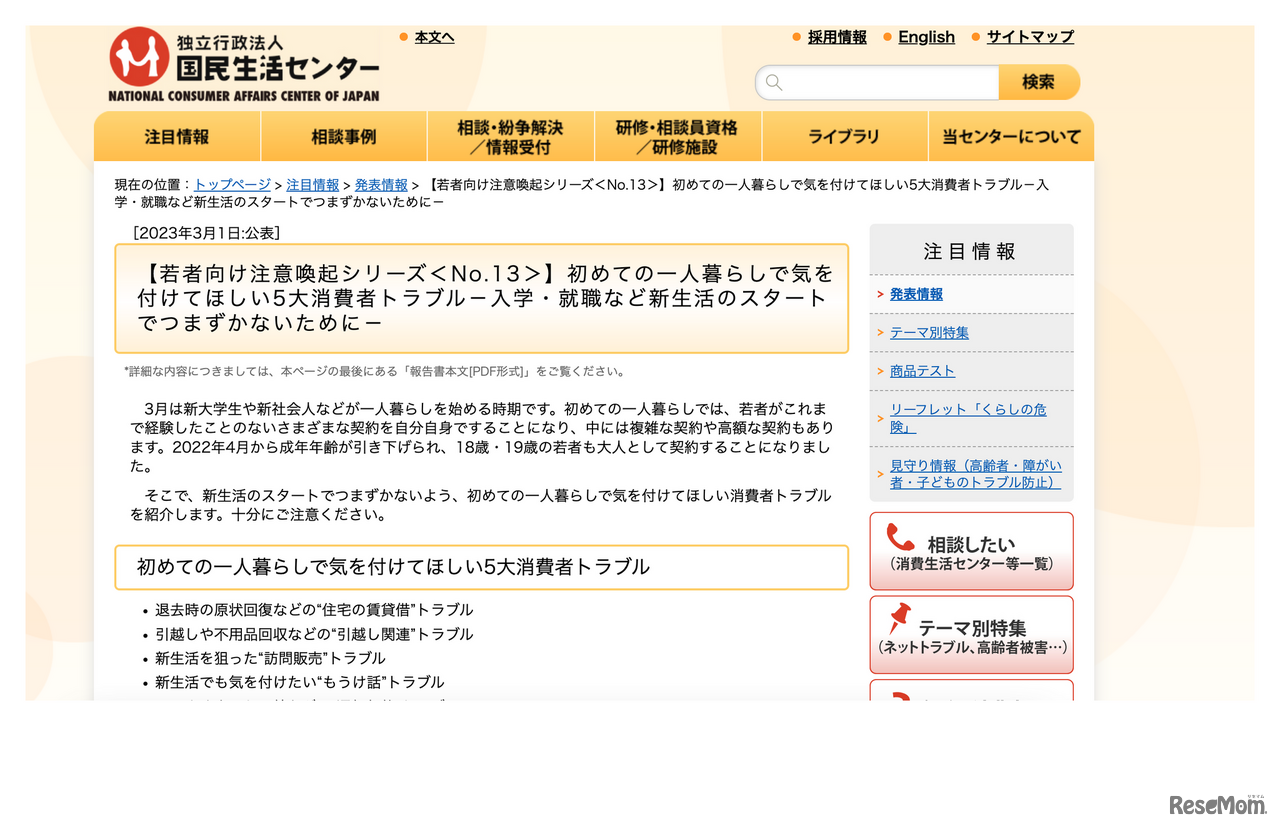Image resolution: width=1280 pixels, height=828 pixels.
Task: Open the 研修・相談員資格/研修施設 tab
Action: point(678,137)
